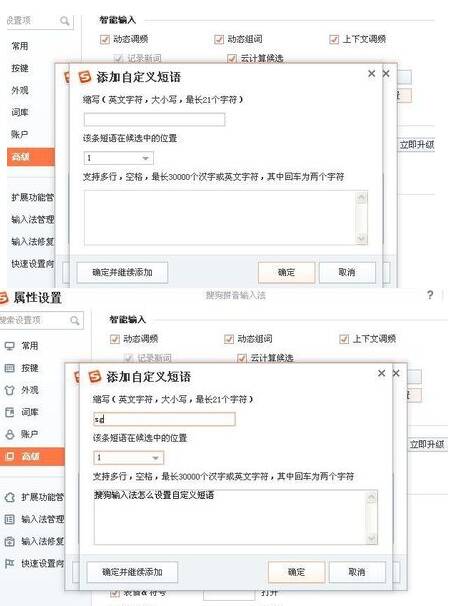Click 确定 in the empty dialog
Image resolution: width=452 pixels, height=606 pixels.
coord(286,272)
